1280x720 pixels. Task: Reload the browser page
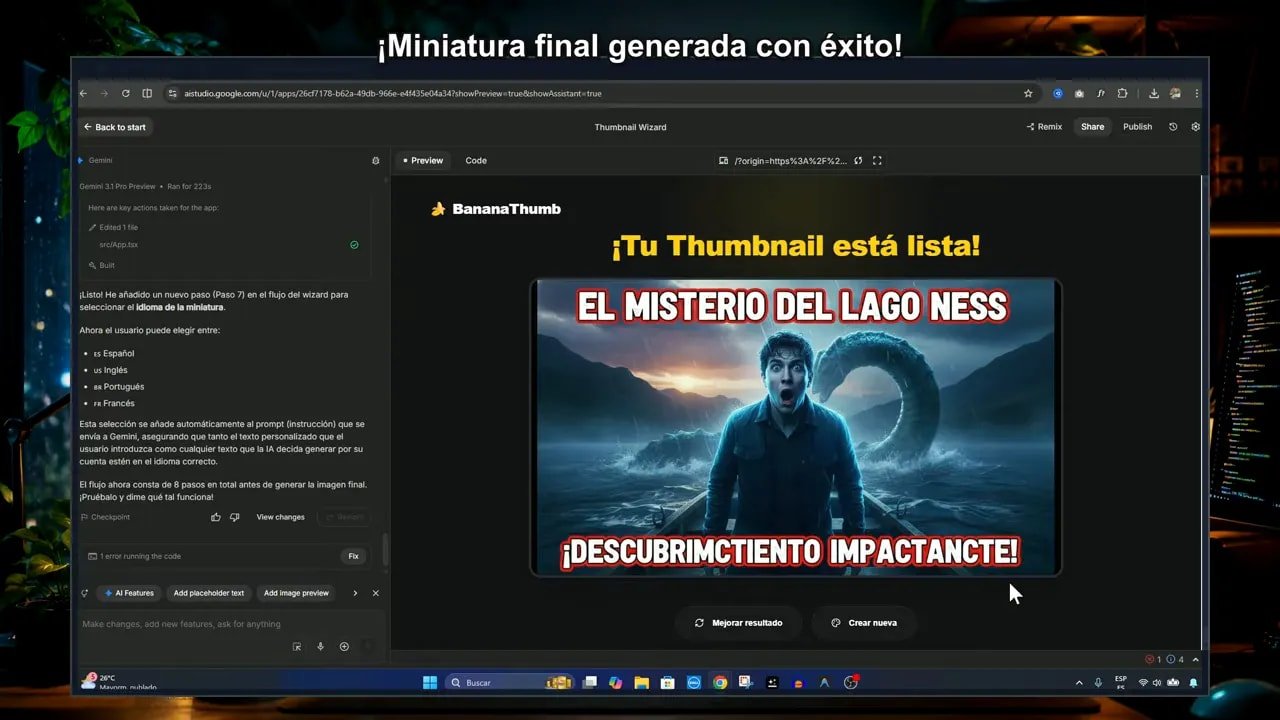[125, 93]
